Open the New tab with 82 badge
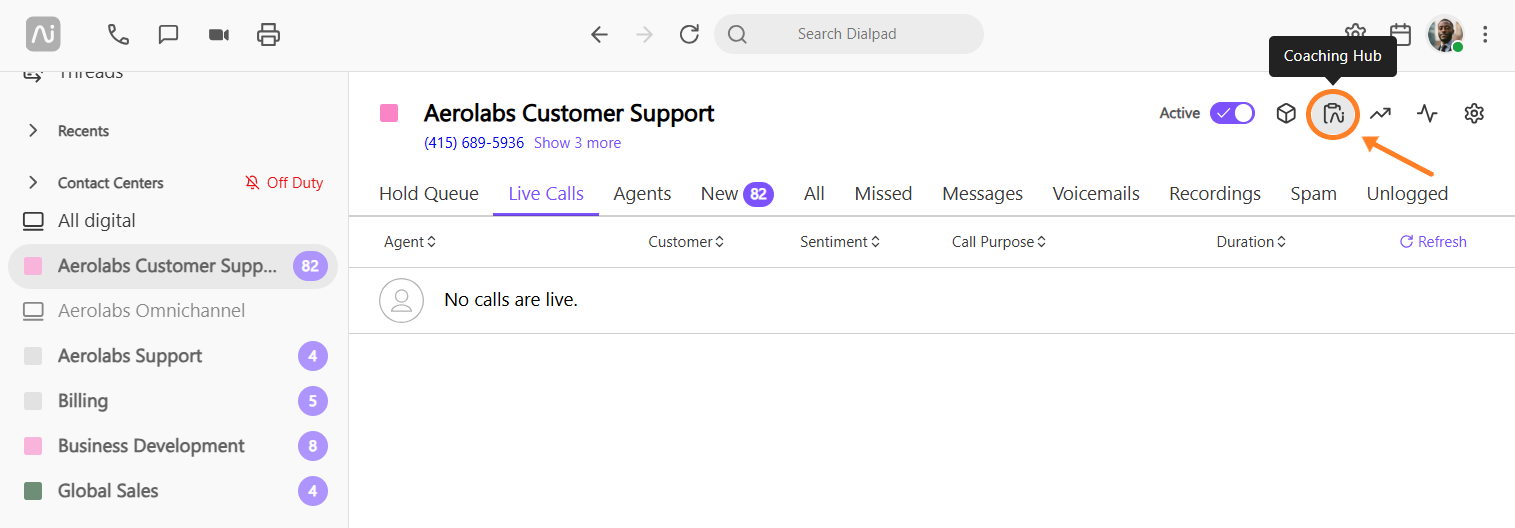This screenshot has width=1515, height=528. (x=737, y=194)
